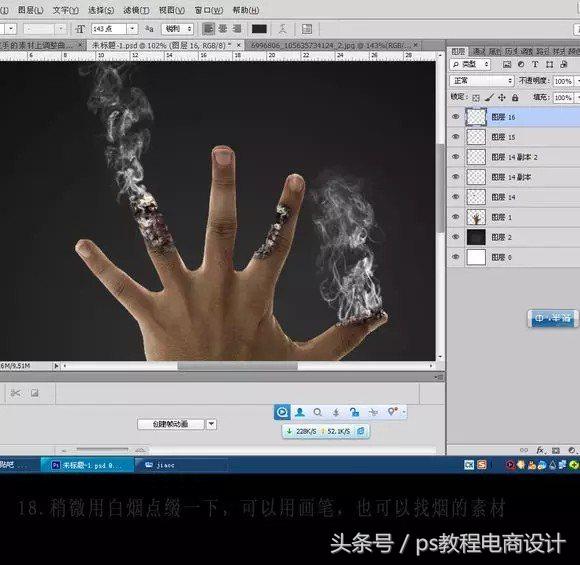
Task: Filter layers by adjustment layer icon
Action: click(x=521, y=64)
